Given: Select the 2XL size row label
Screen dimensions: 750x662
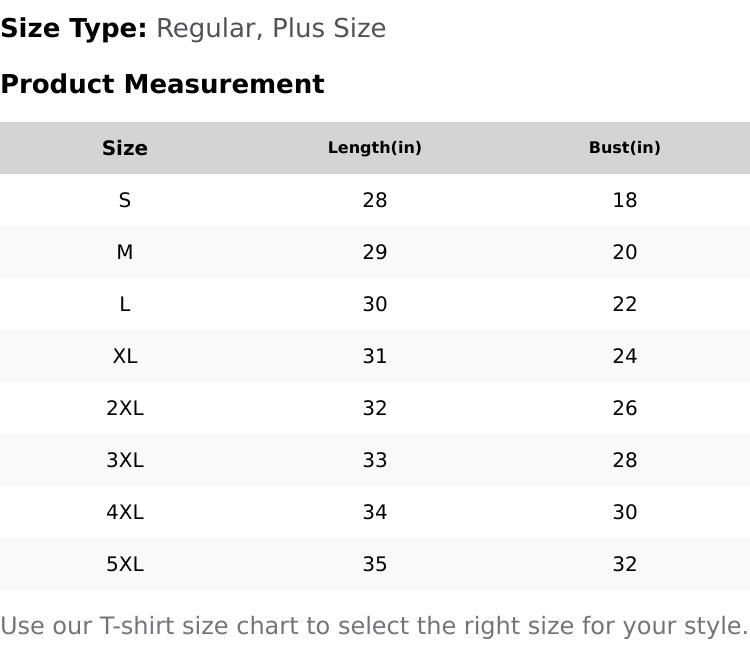Looking at the screenshot, I should click(x=125, y=408).
